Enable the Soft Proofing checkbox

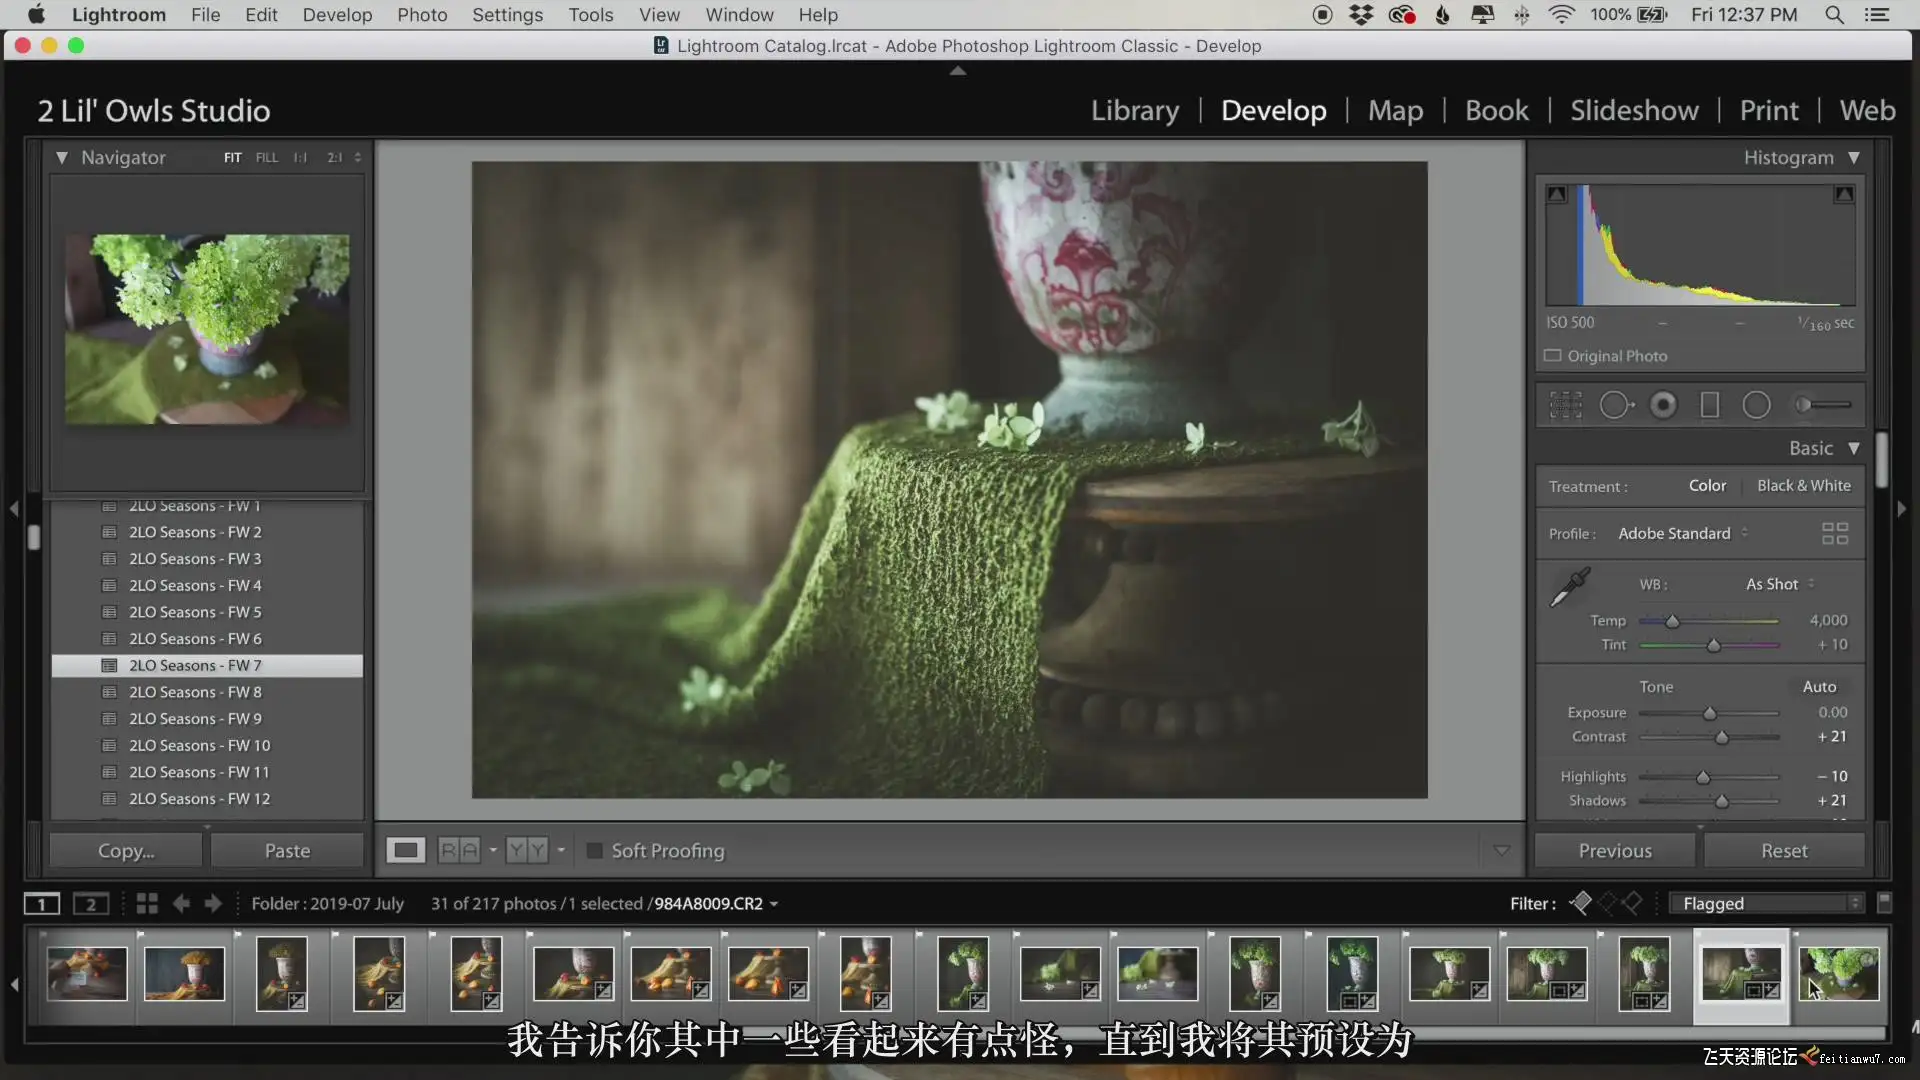(x=595, y=851)
